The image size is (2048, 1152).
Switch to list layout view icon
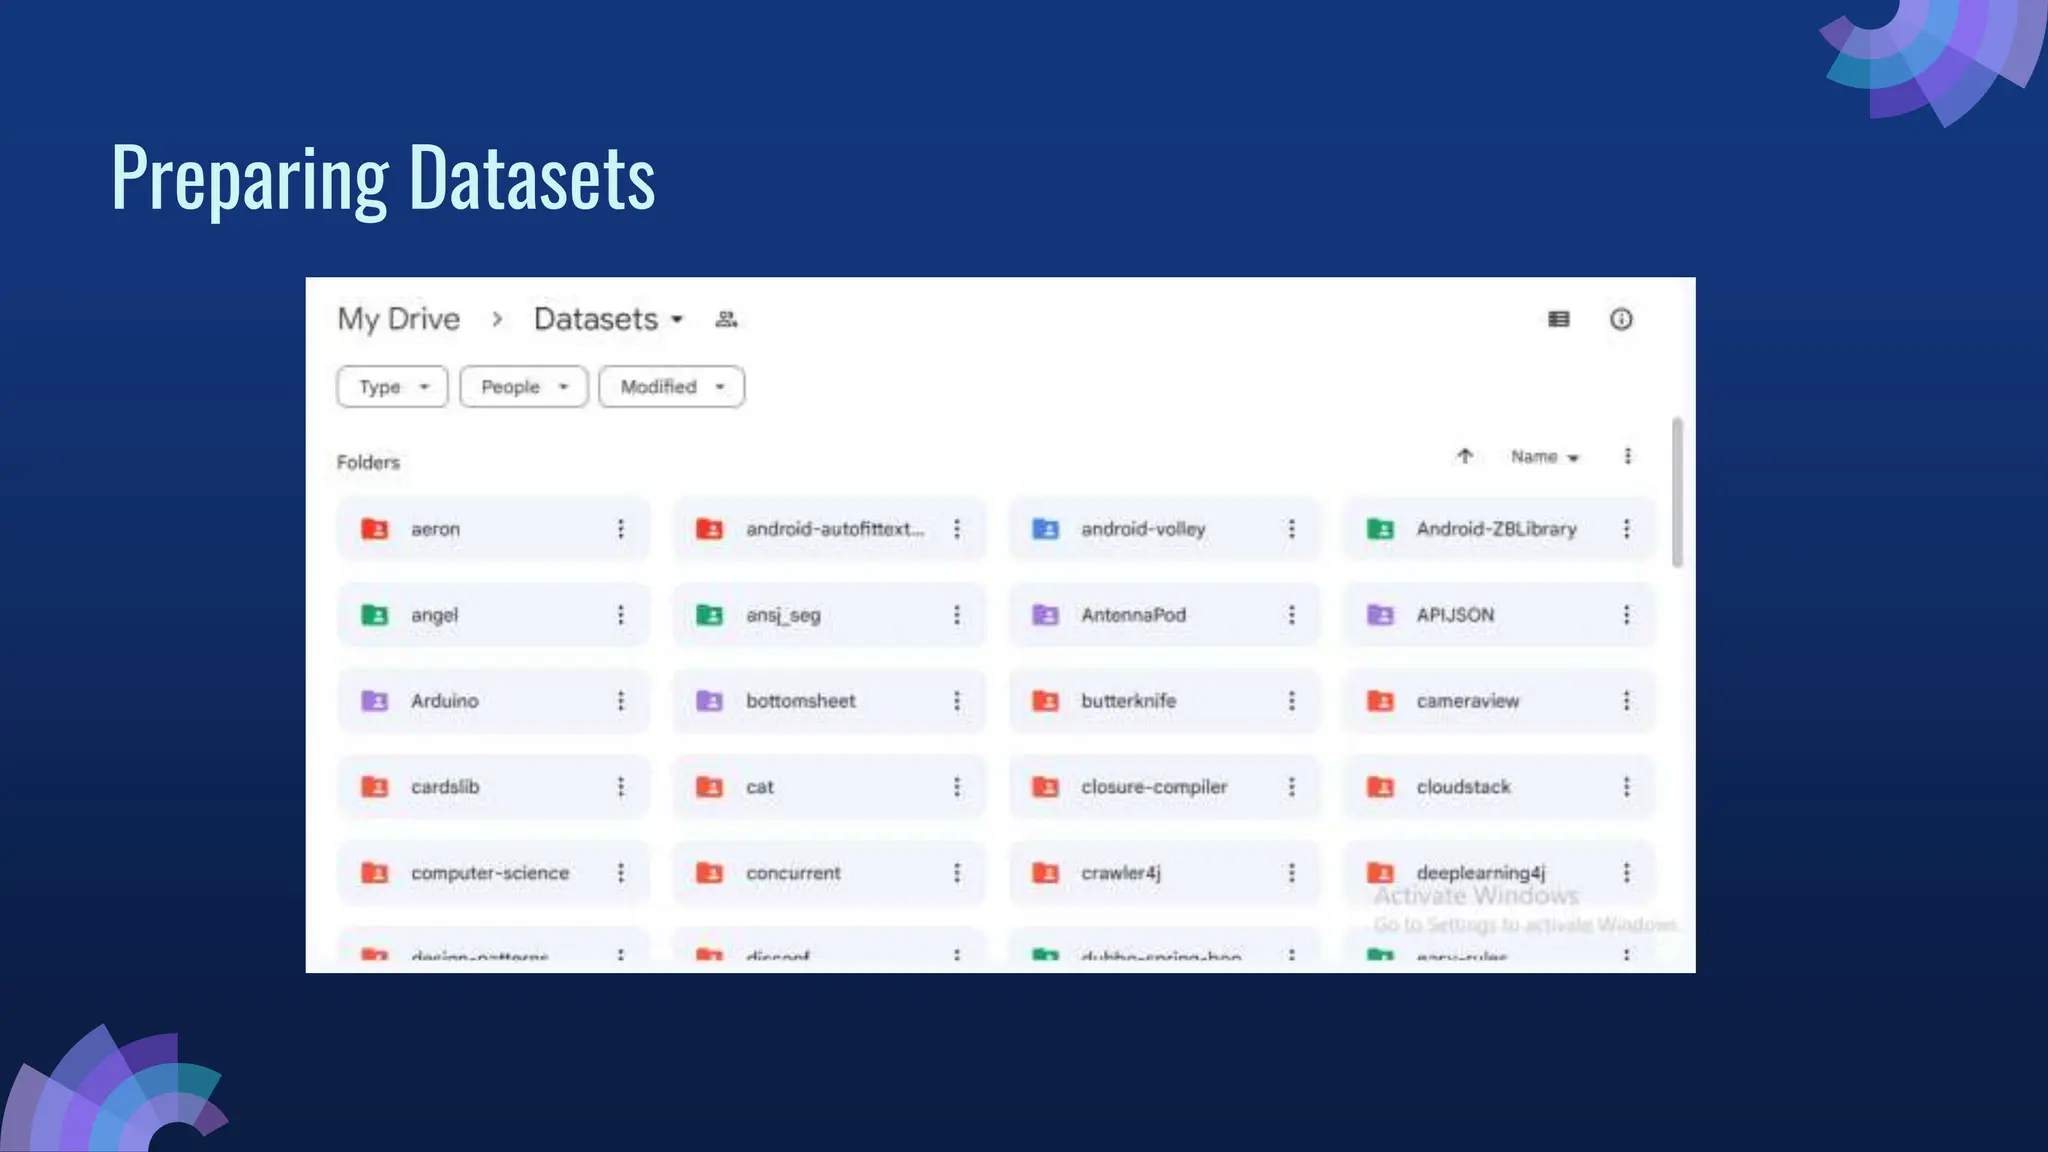(x=1558, y=319)
